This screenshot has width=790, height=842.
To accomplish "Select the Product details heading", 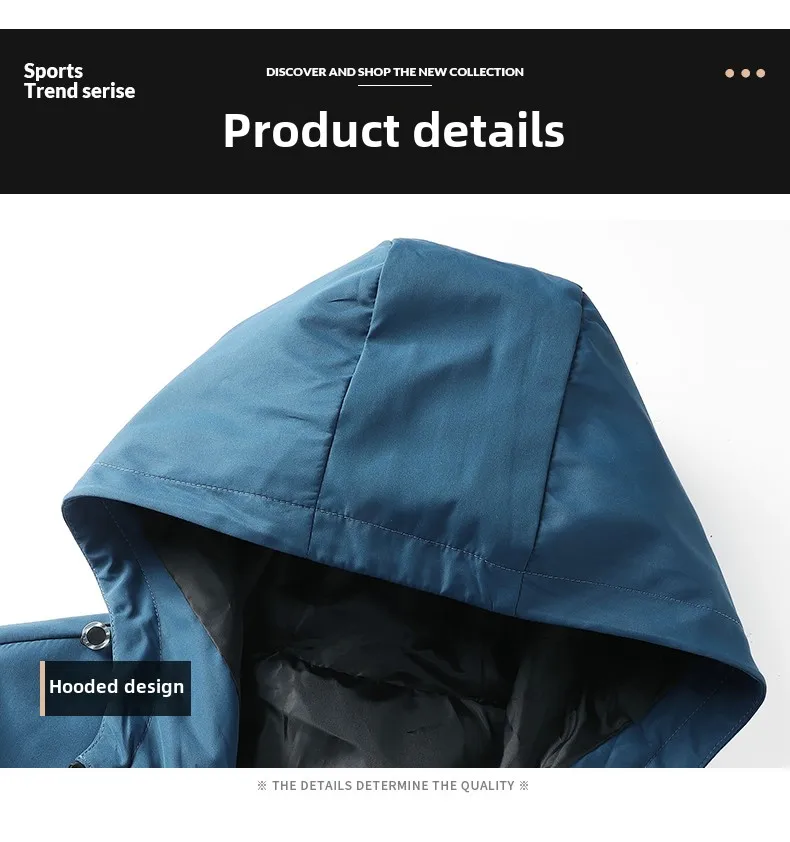I will 394,130.
